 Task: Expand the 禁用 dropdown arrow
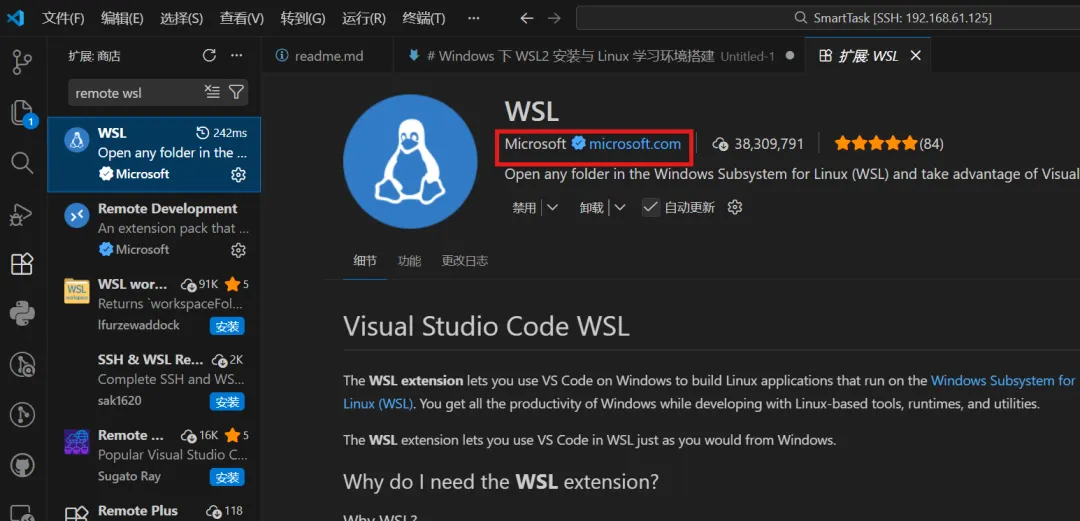pyautogui.click(x=552, y=207)
